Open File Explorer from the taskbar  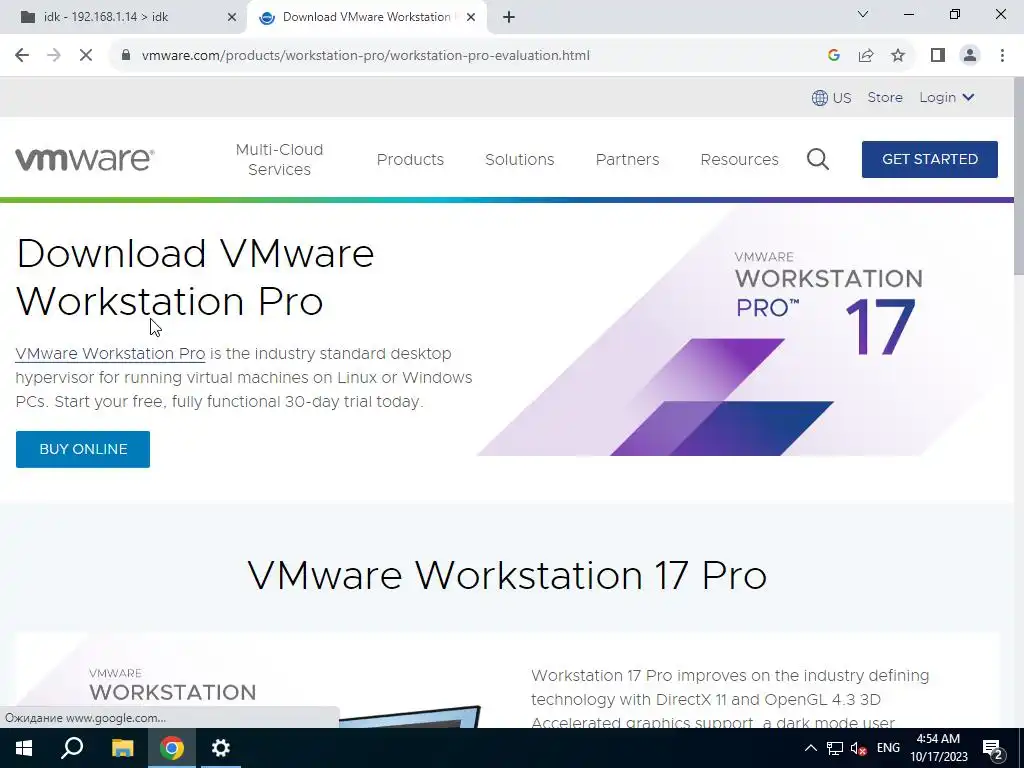pyautogui.click(x=122, y=748)
